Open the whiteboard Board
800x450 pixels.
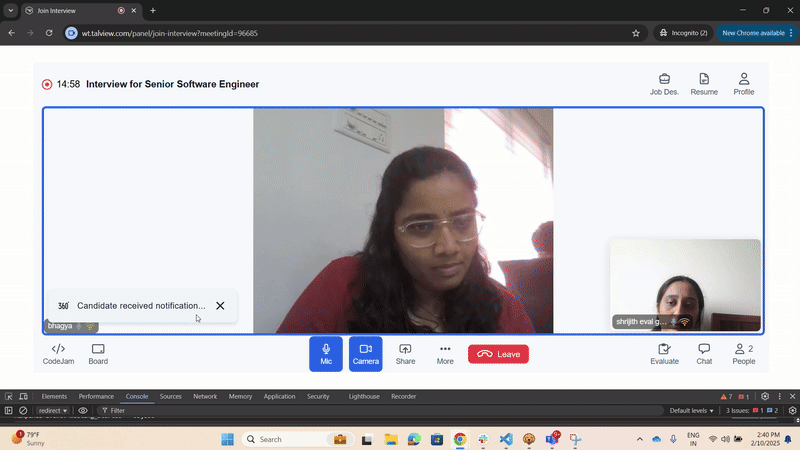[x=98, y=354]
